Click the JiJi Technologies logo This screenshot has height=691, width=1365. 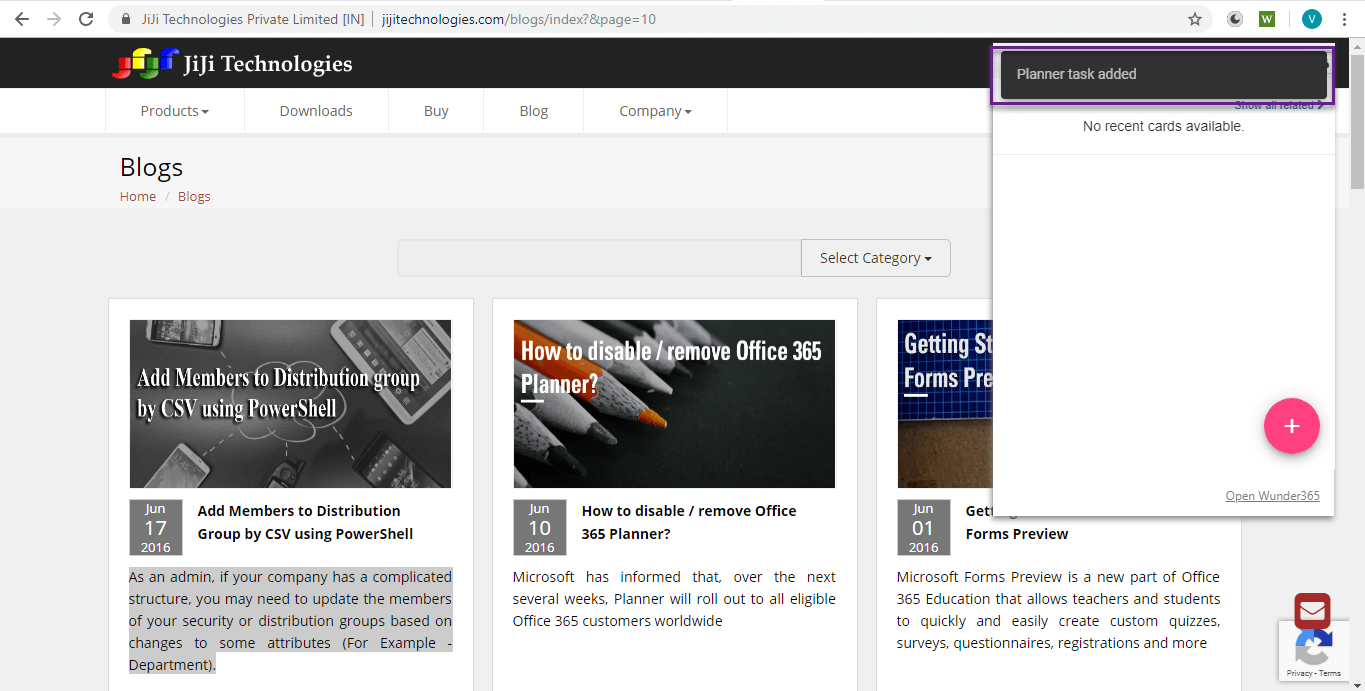tap(232, 64)
